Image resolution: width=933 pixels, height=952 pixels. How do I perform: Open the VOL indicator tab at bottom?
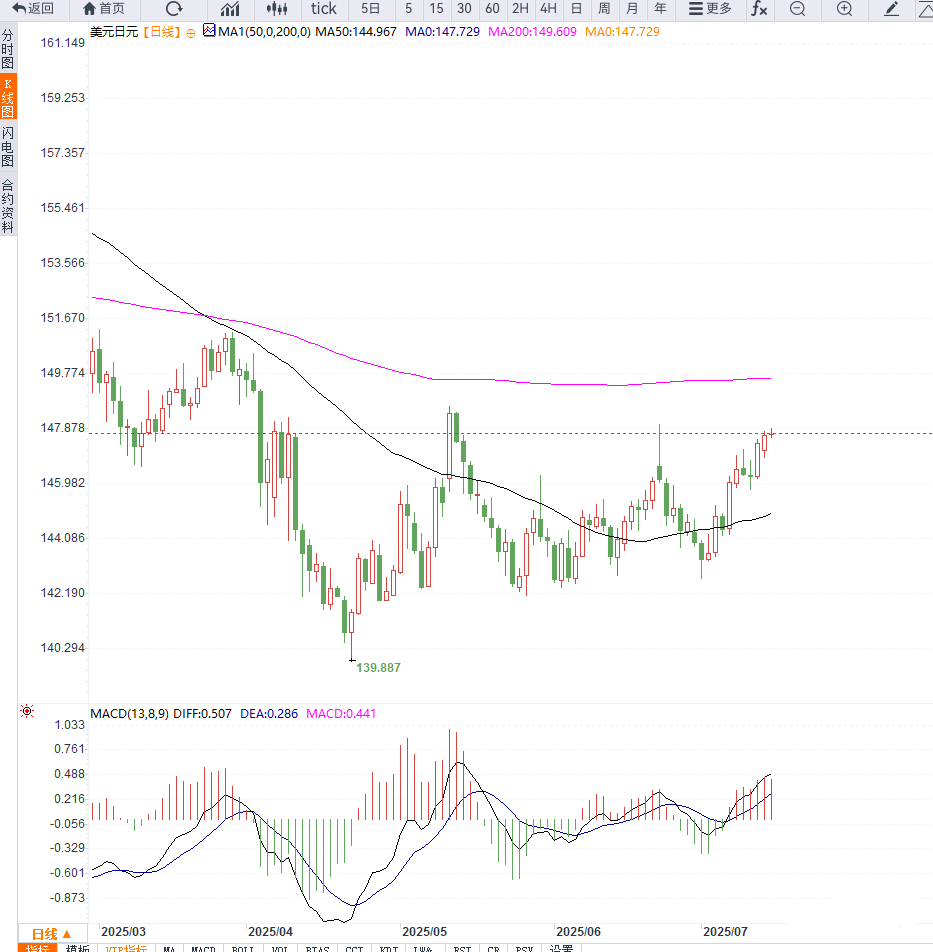point(280,948)
